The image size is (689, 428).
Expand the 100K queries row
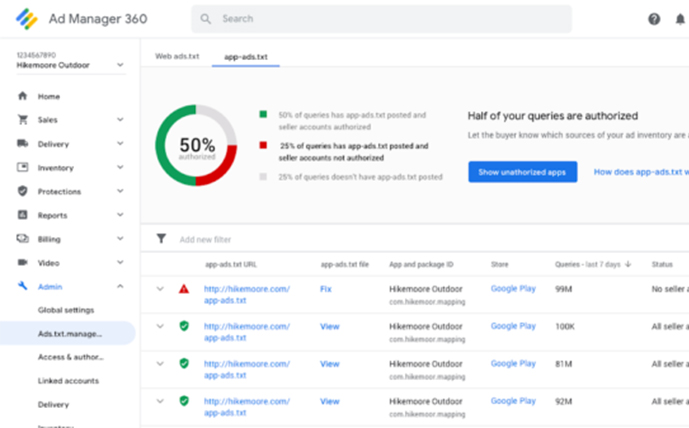tap(160, 326)
